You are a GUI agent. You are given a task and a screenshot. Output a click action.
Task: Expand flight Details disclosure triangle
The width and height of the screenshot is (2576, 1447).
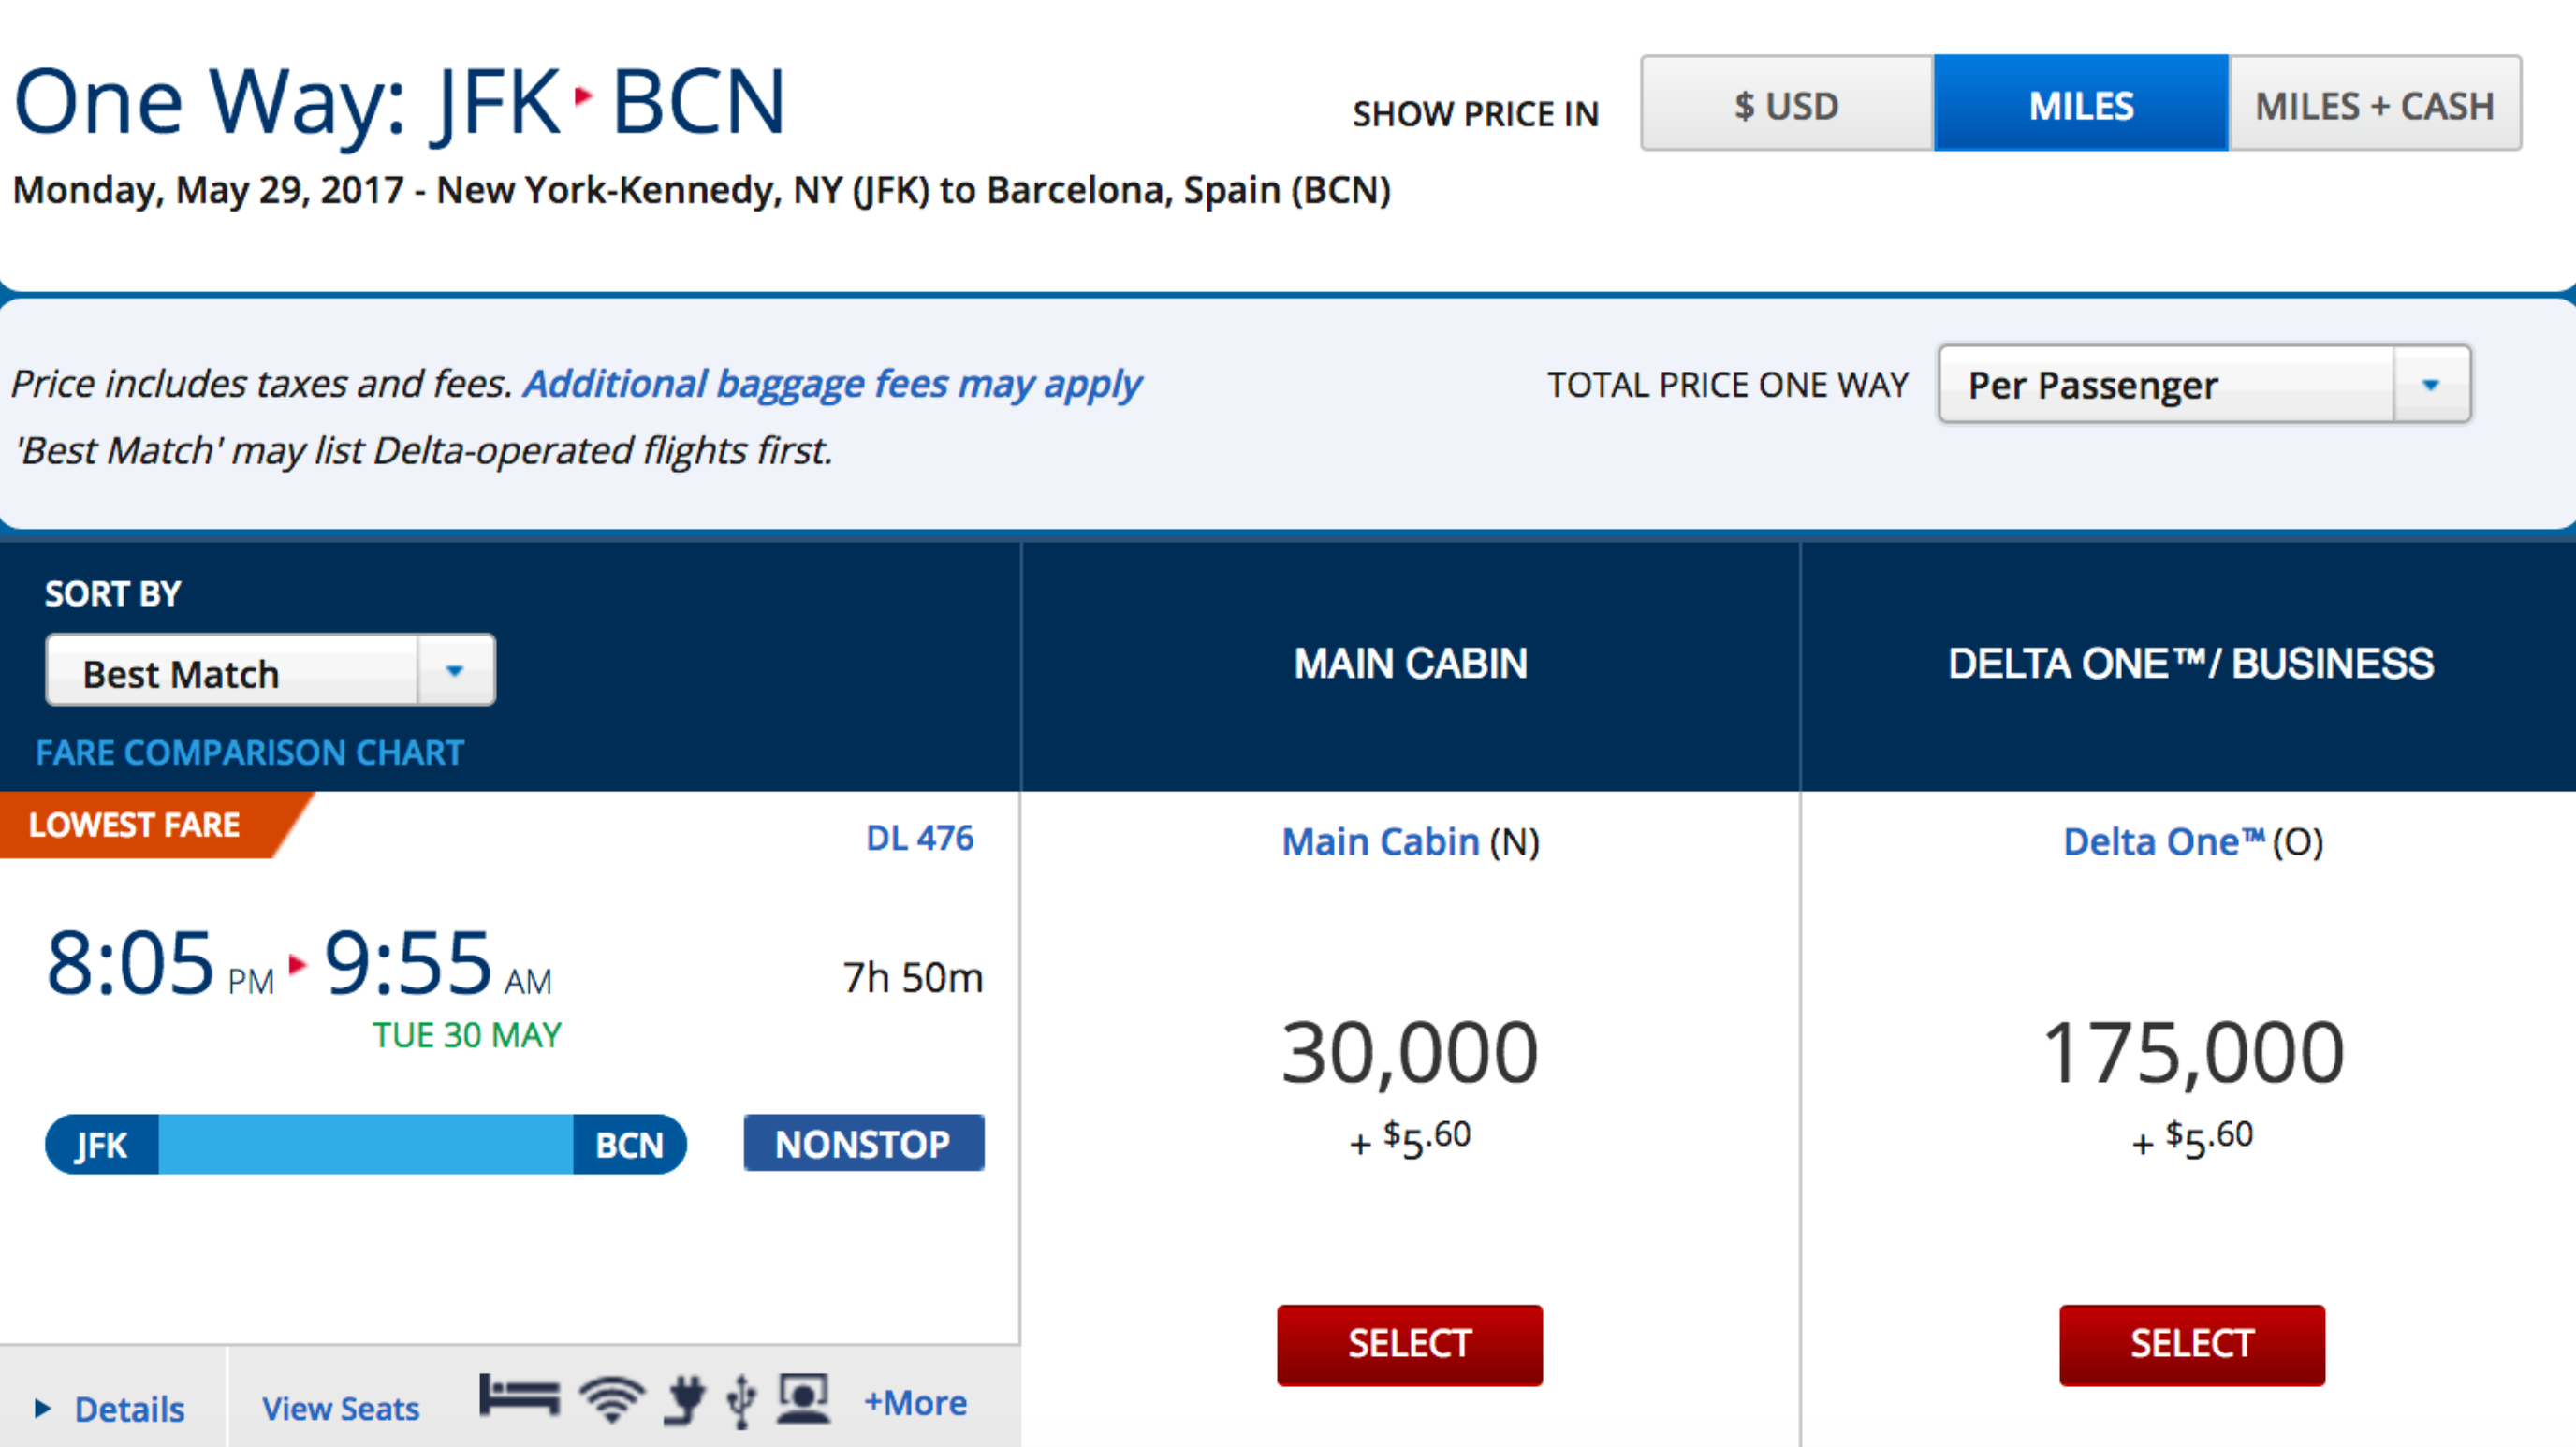(x=42, y=1409)
